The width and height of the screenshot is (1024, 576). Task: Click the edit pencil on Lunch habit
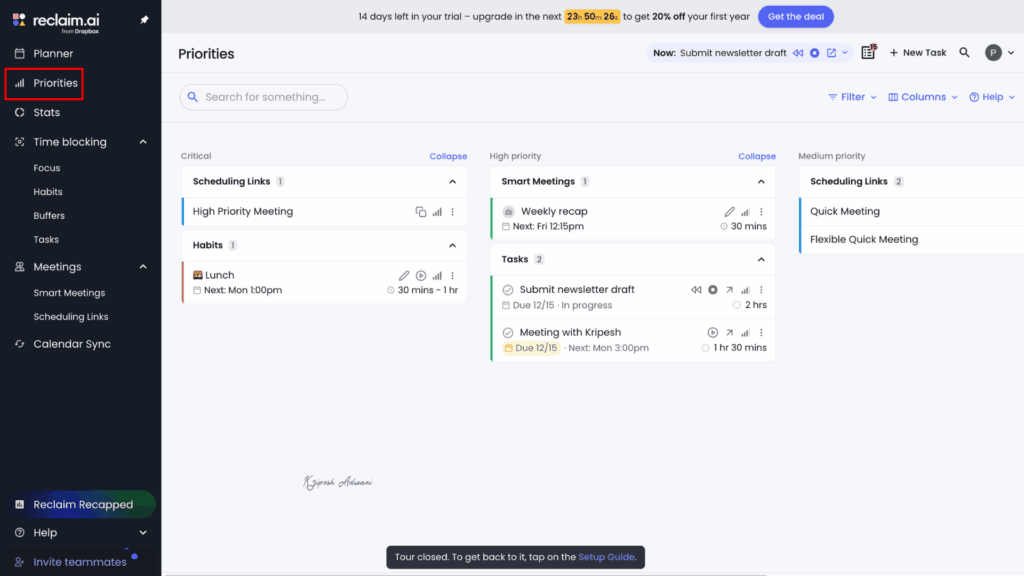click(404, 276)
